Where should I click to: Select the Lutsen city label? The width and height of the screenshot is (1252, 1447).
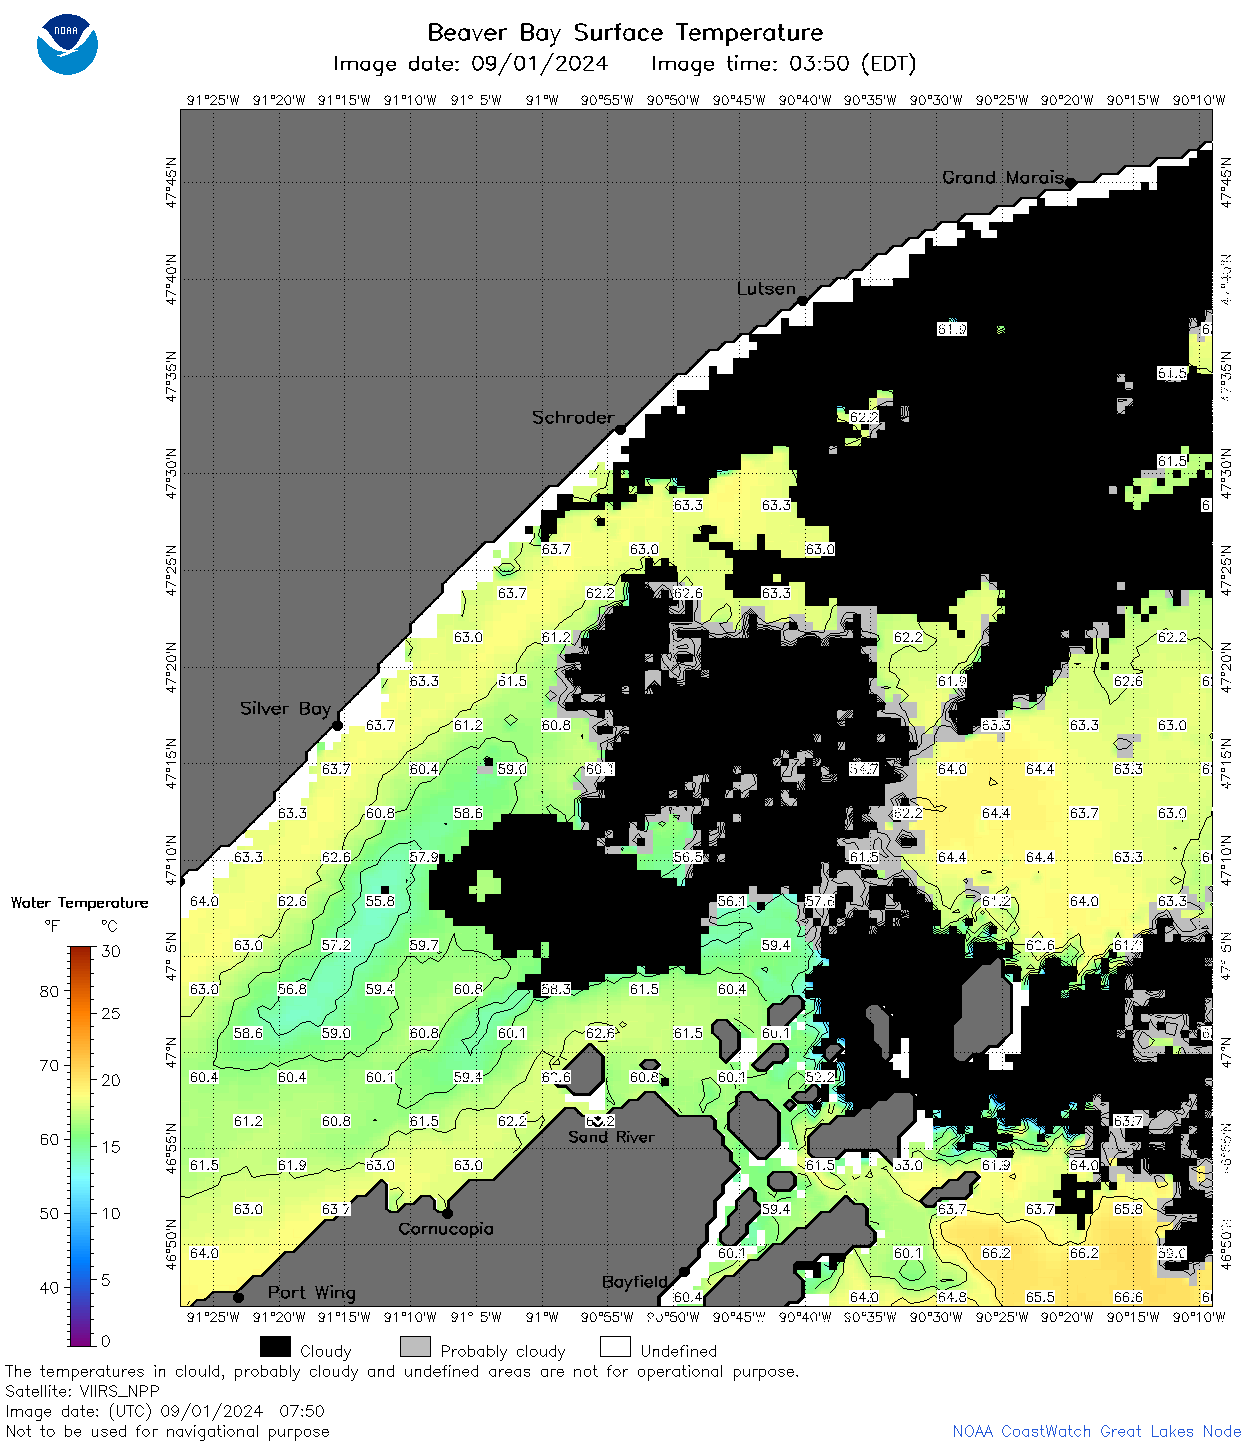[x=766, y=288]
